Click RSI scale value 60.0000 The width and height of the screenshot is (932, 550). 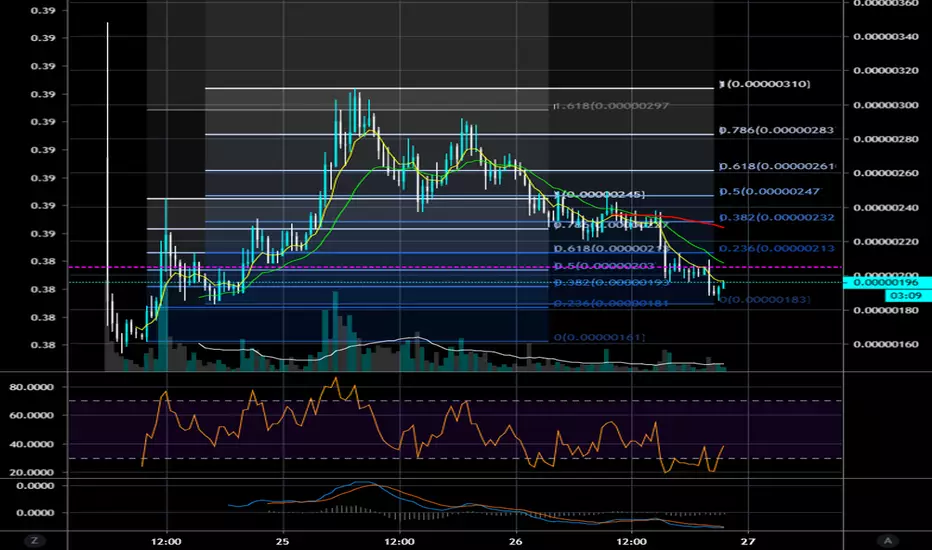pos(32,415)
